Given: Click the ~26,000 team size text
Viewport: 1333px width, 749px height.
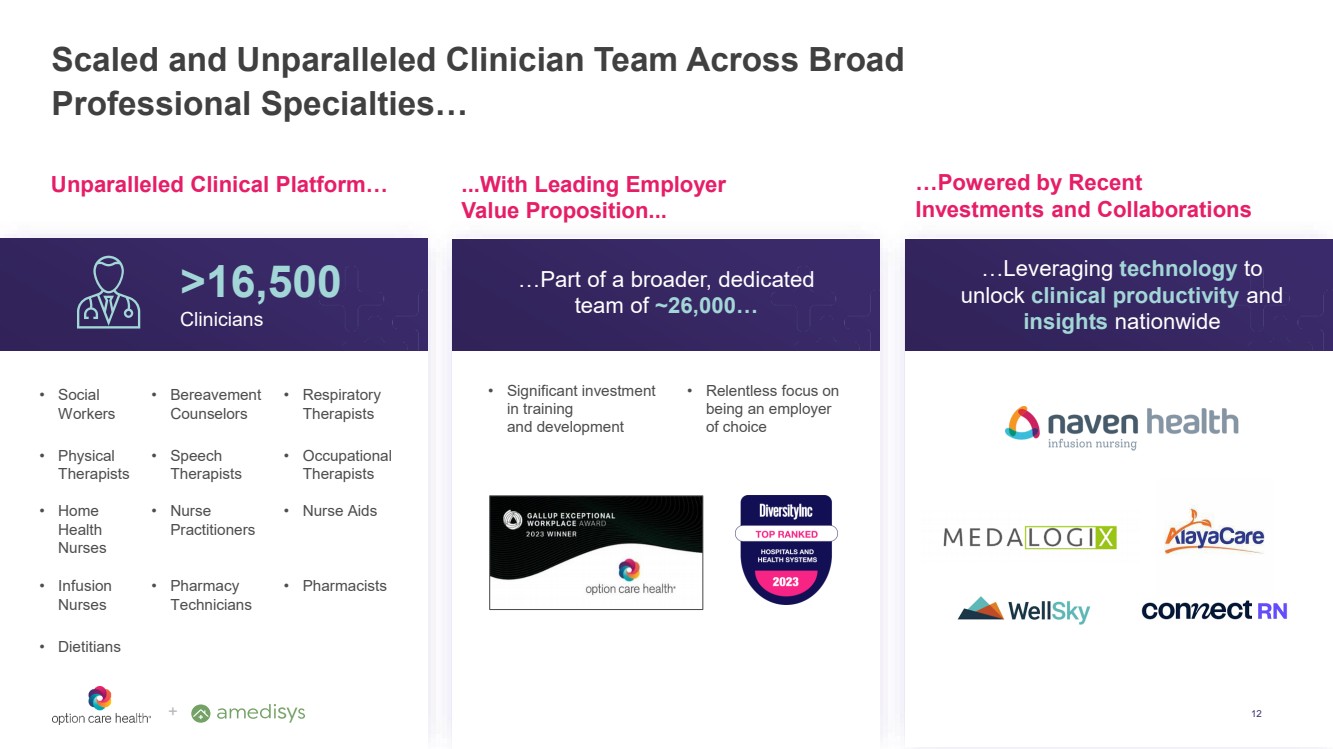Looking at the screenshot, I should [705, 306].
